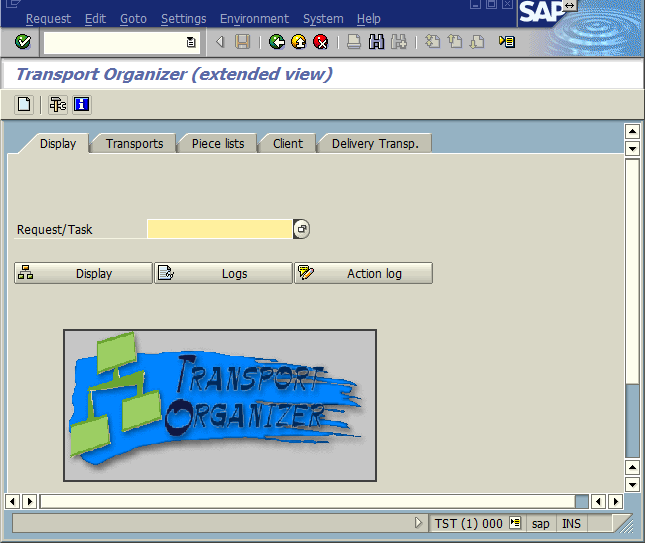645x543 pixels.
Task: Click the Next Page icon
Action: (x=477, y=42)
